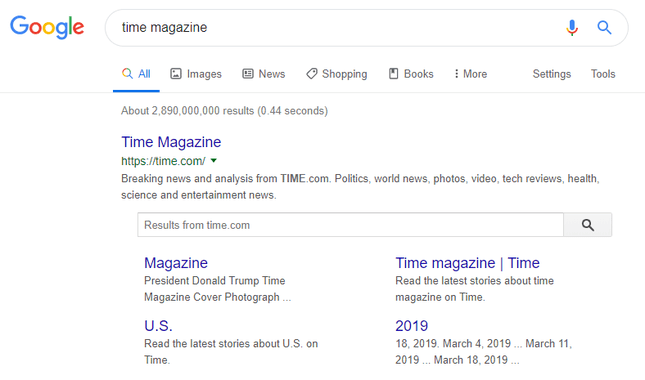Click the Google logo
This screenshot has height=380, width=645.
click(x=47, y=27)
